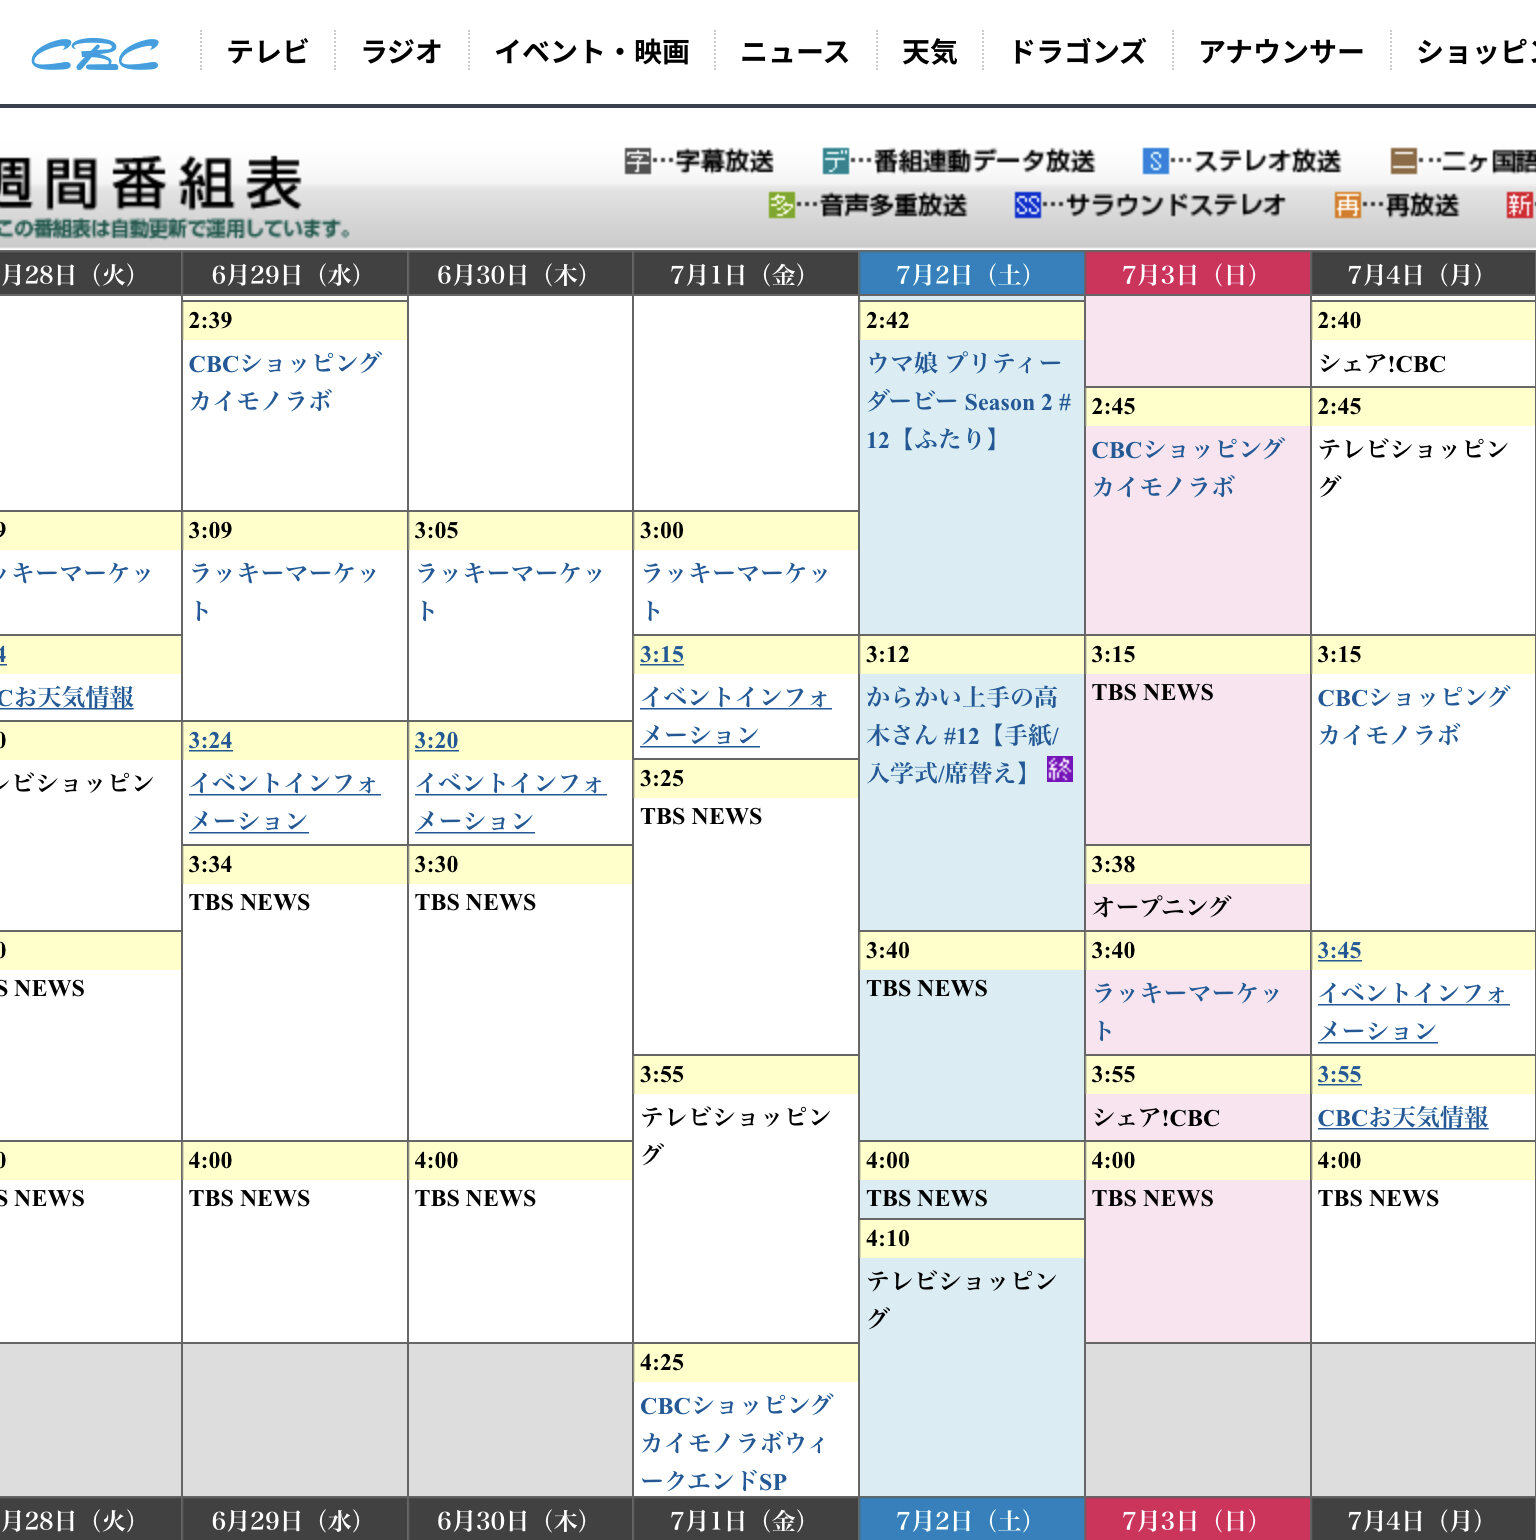Select the top 6月29日（水）column header
The height and width of the screenshot is (1540, 1536).
click(x=295, y=274)
